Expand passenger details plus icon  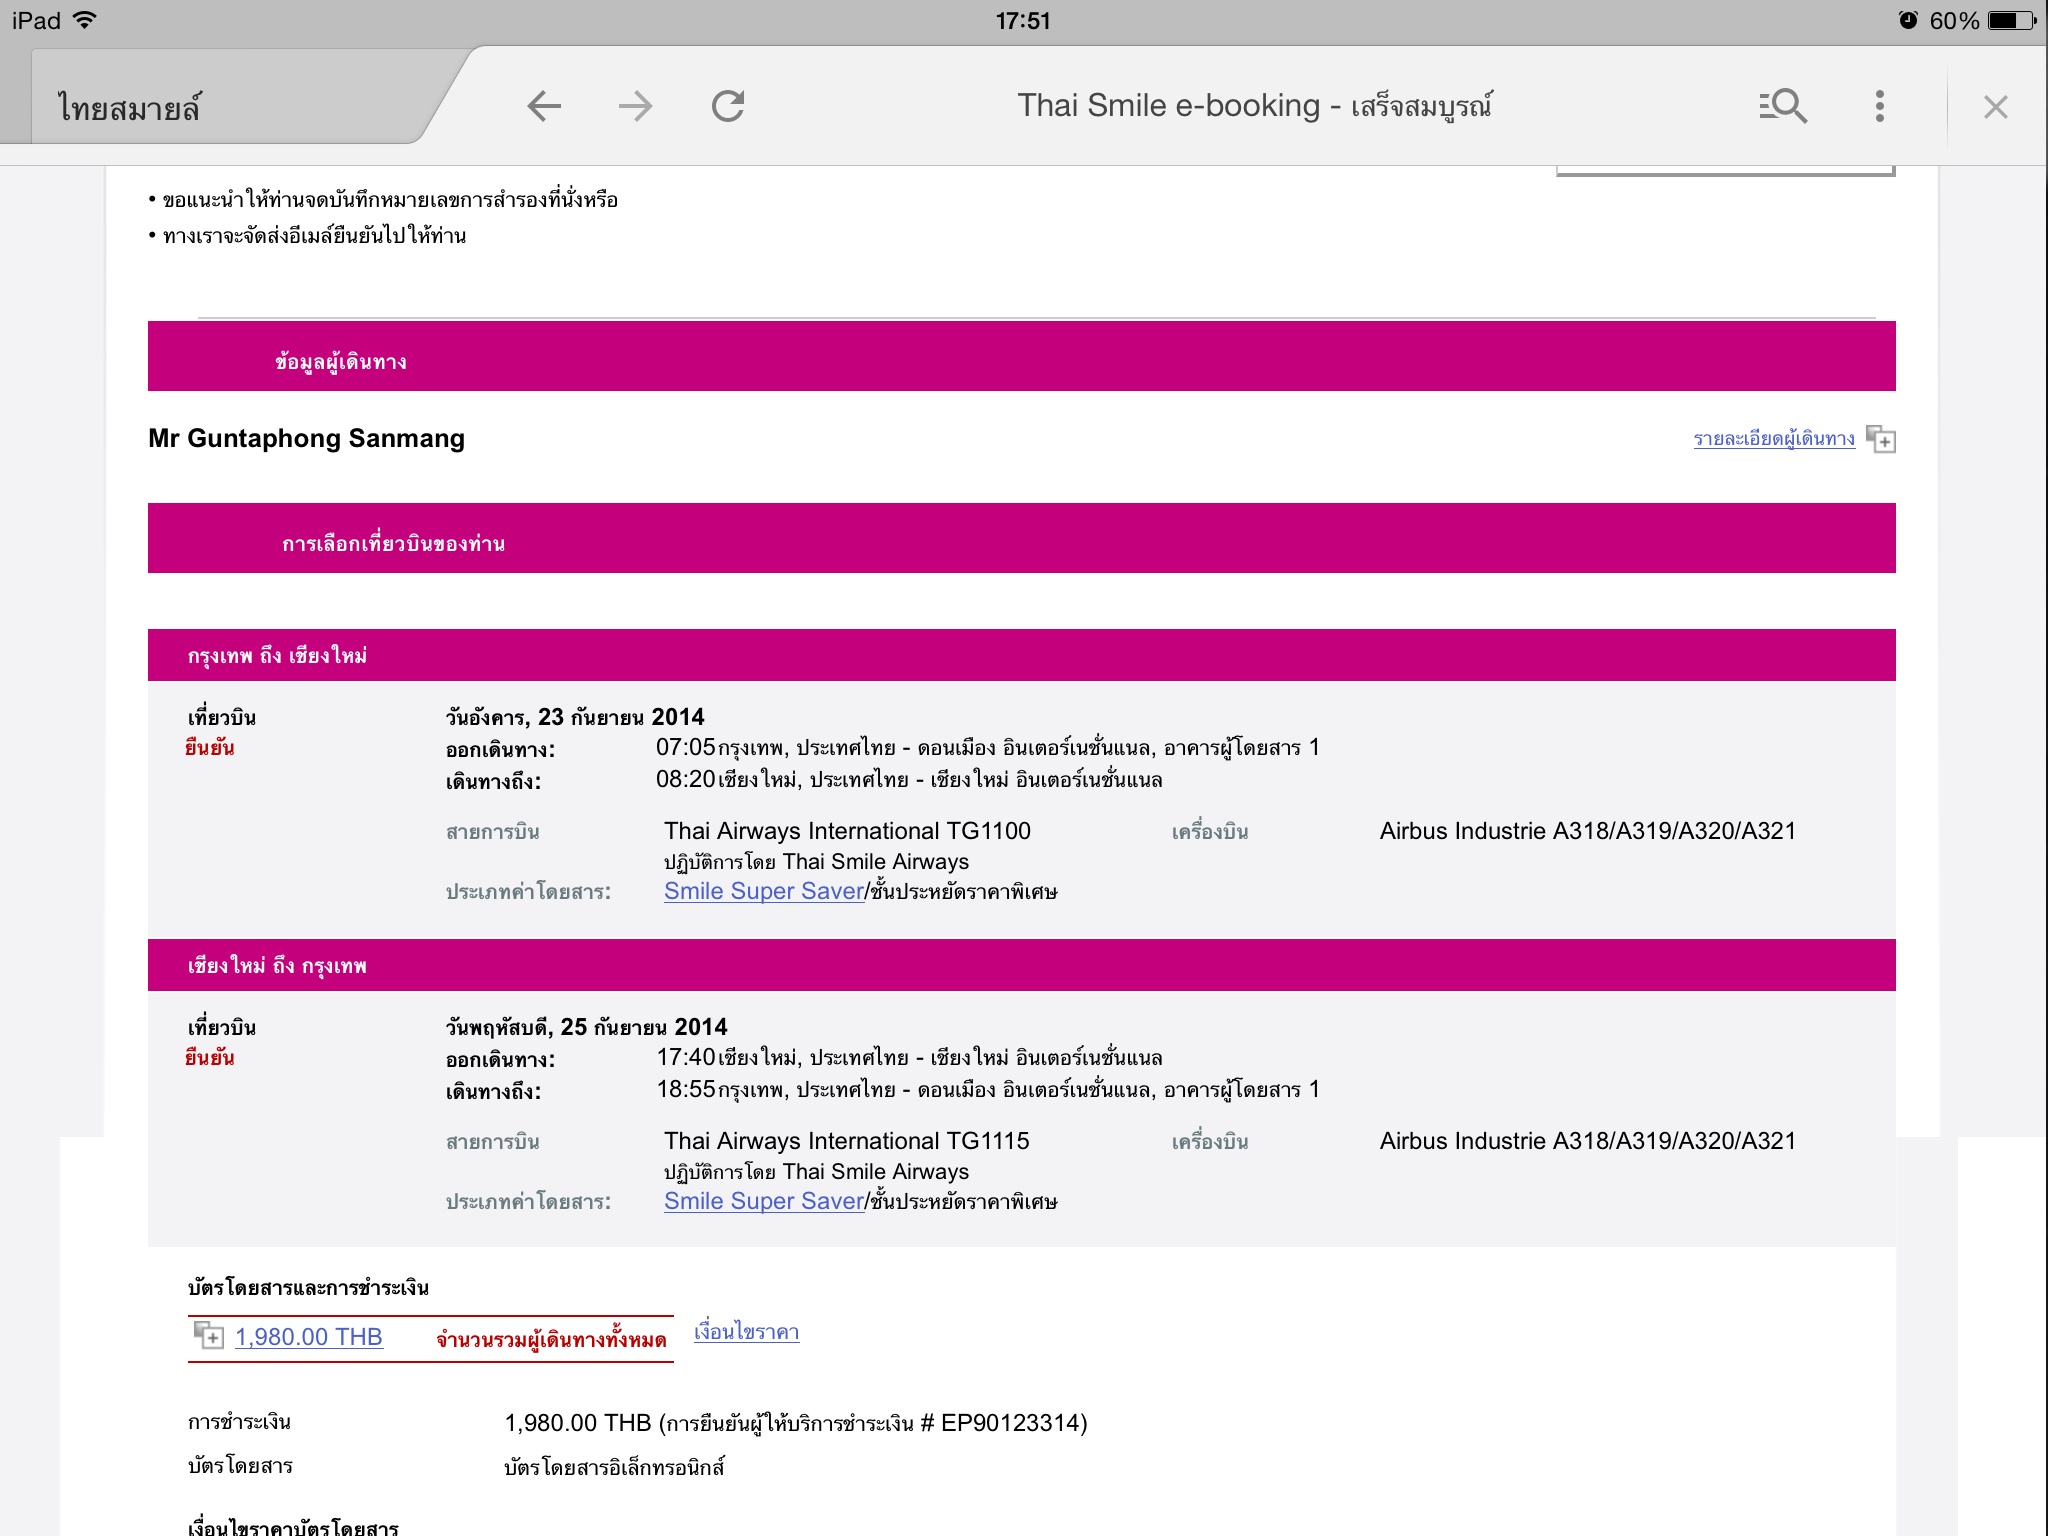click(x=1881, y=439)
